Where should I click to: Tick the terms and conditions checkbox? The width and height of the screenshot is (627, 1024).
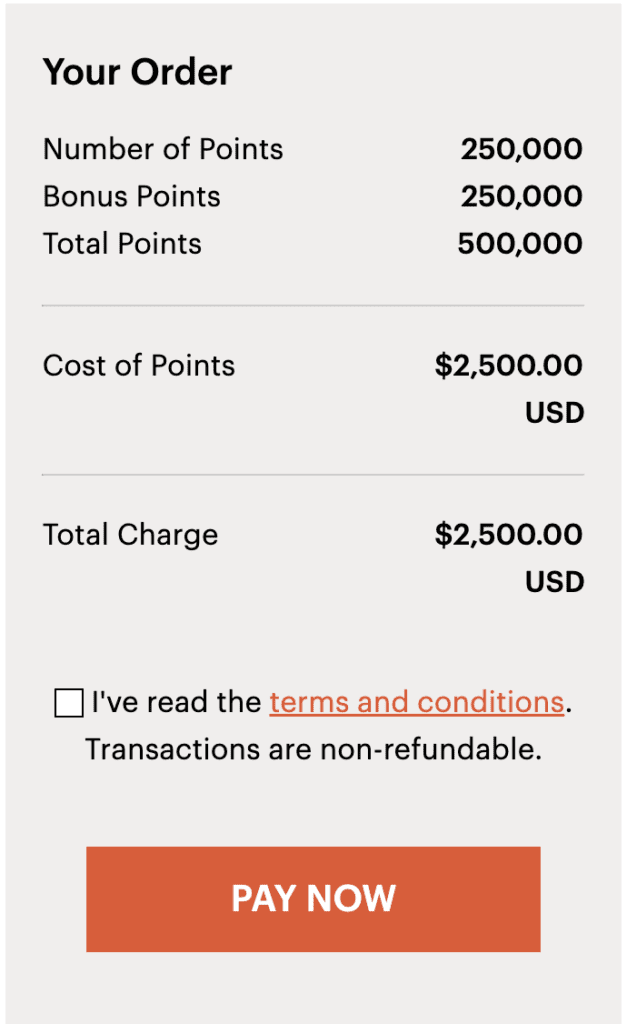(x=69, y=703)
